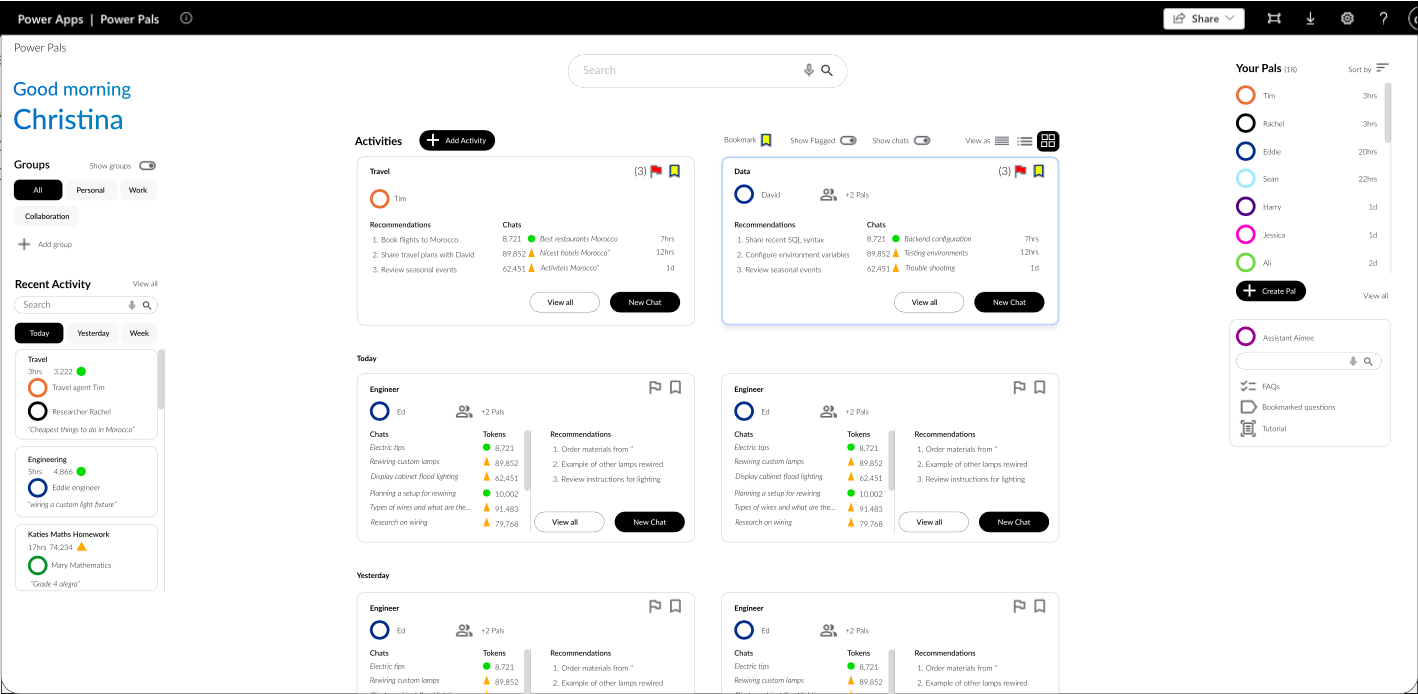The height and width of the screenshot is (694, 1418).
Task: Open 'Katies Maths Homework' recent activity
Action: pyautogui.click(x=86, y=557)
